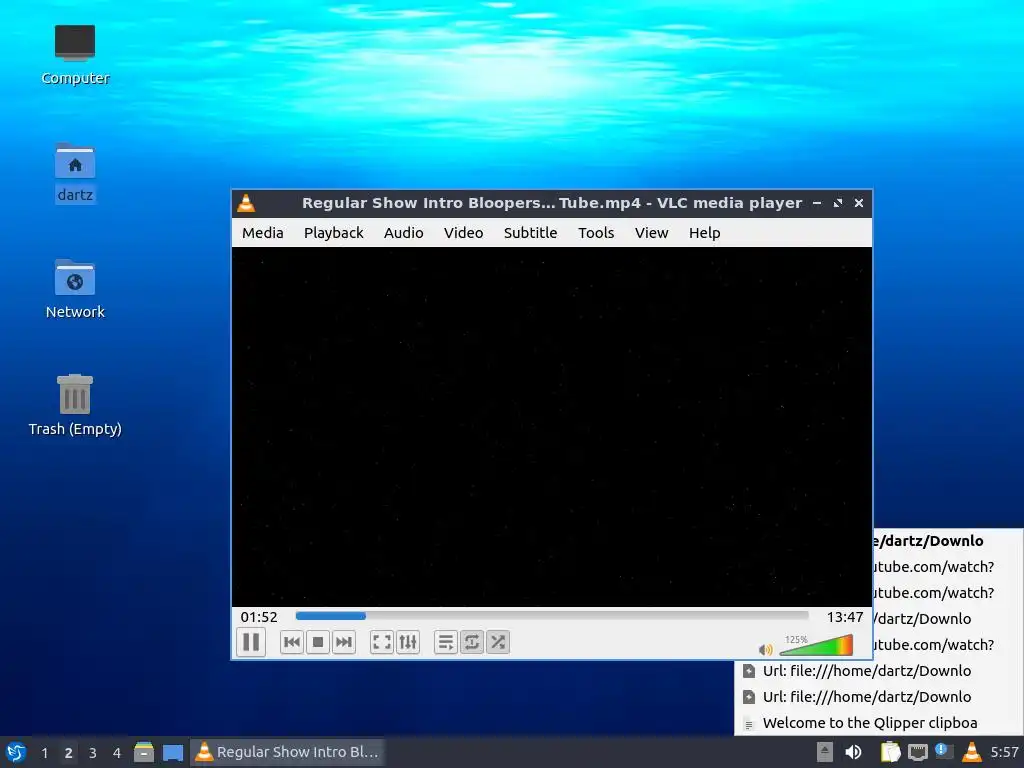Screen dimensions: 1024x768
Task: Open the Video menu
Action: pos(464,232)
